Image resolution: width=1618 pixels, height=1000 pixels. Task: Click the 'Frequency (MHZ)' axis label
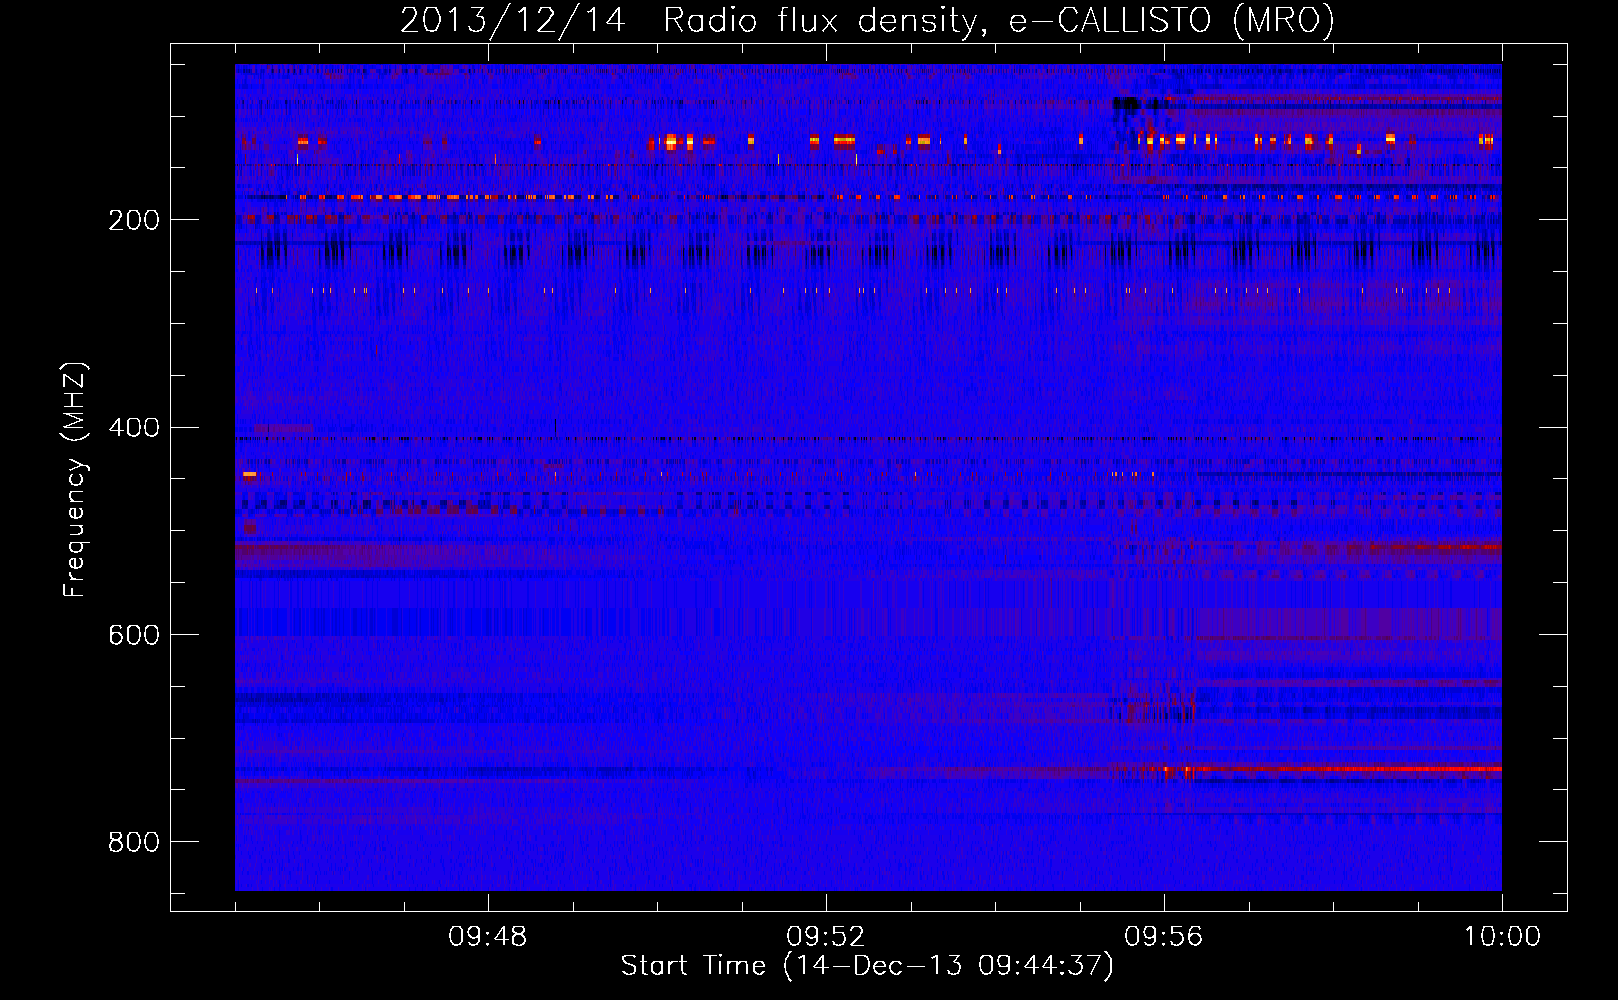click(x=74, y=479)
